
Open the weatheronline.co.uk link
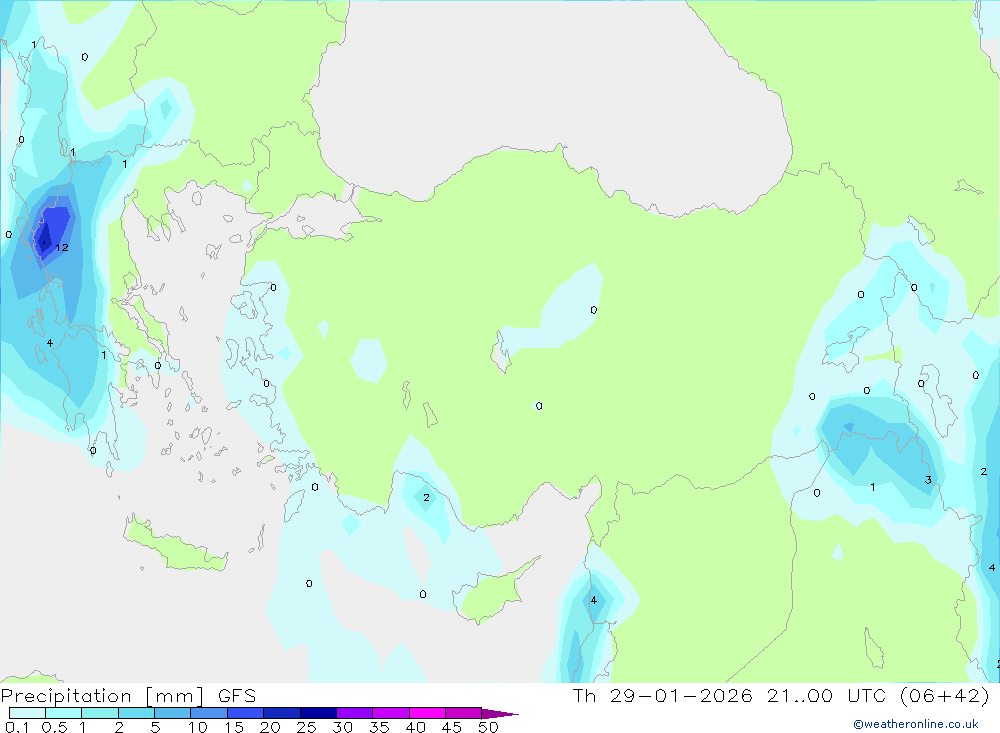tap(916, 724)
